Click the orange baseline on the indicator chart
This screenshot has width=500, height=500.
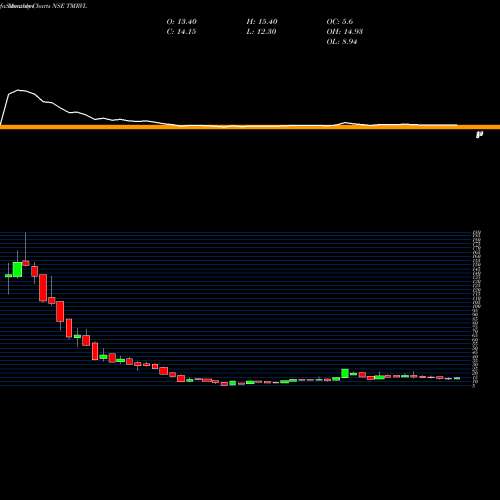250,127
